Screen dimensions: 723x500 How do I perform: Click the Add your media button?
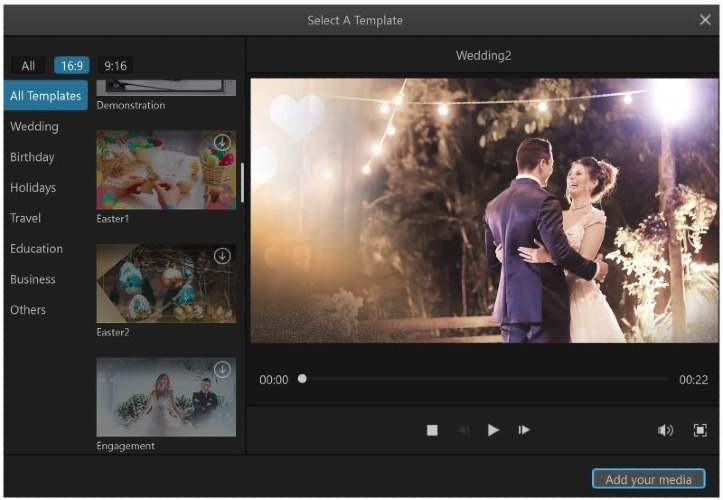[648, 479]
